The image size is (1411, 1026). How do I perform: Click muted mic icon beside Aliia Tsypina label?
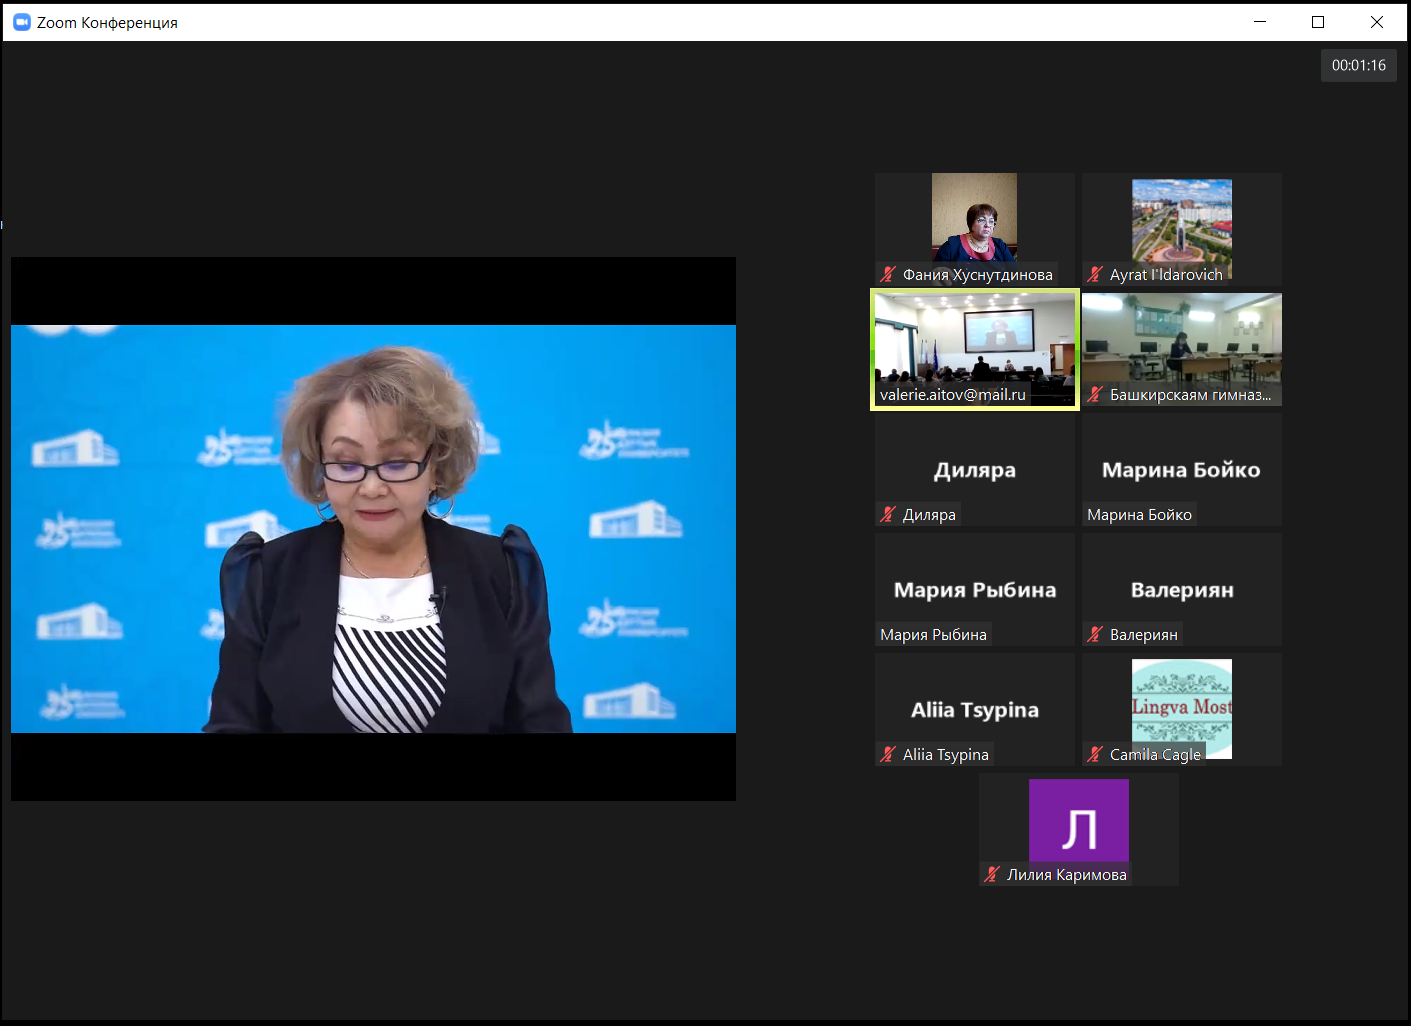click(888, 754)
